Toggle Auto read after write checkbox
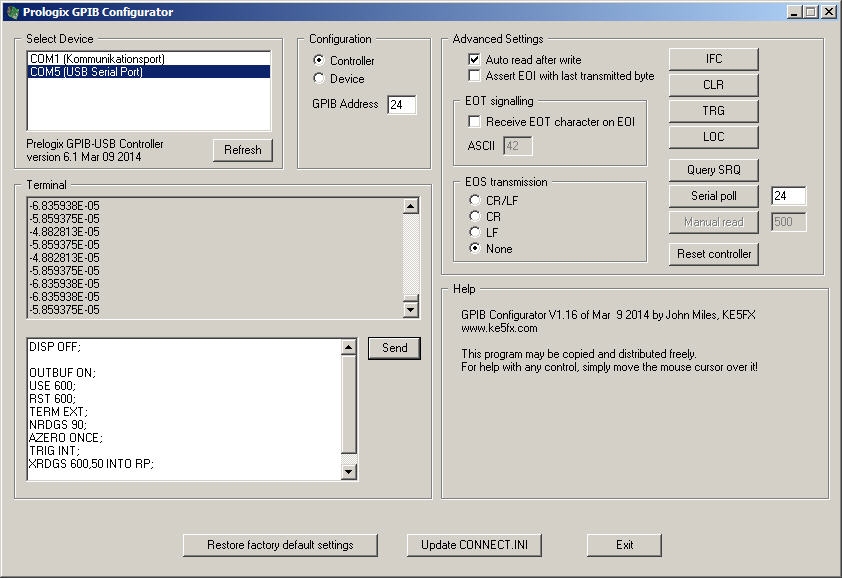Image resolution: width=842 pixels, height=578 pixels. [475, 60]
